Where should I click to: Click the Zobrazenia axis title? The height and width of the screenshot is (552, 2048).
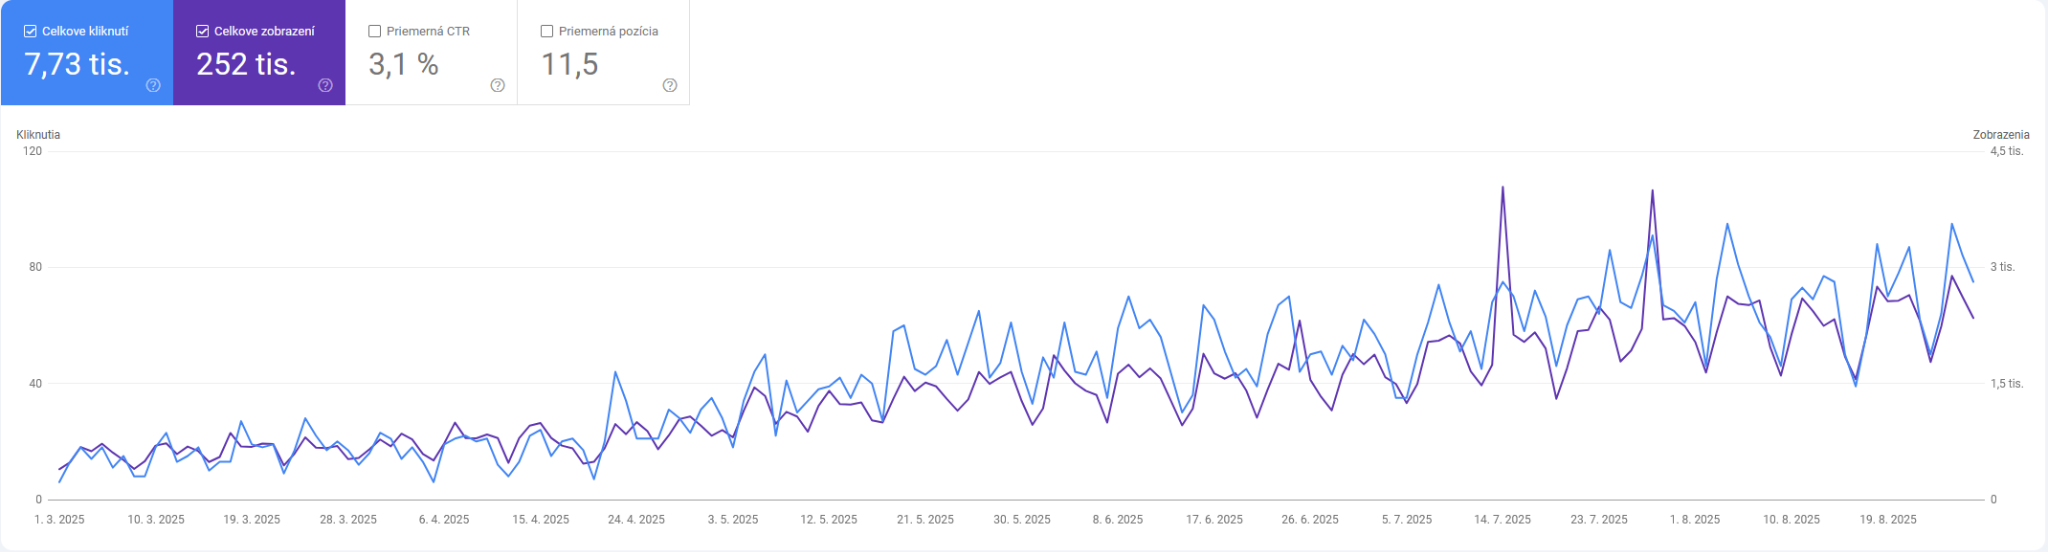[x=2001, y=134]
